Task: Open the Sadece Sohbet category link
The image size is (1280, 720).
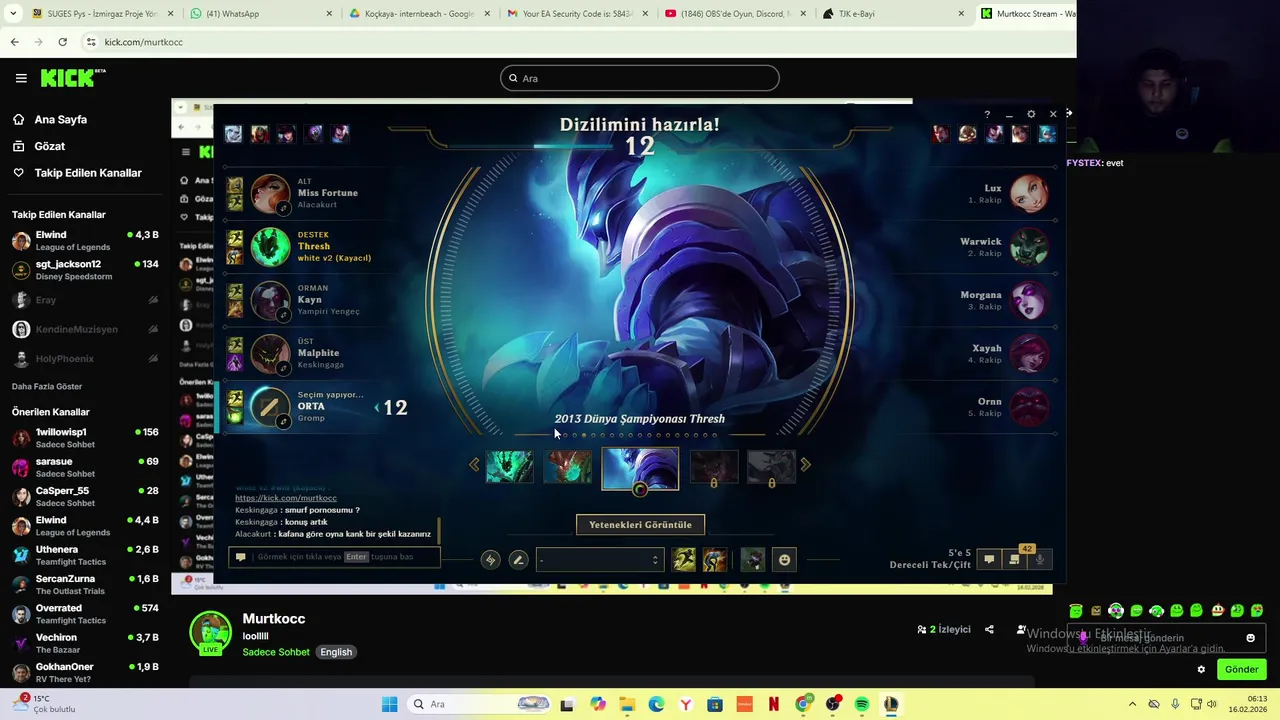Action: (x=276, y=652)
